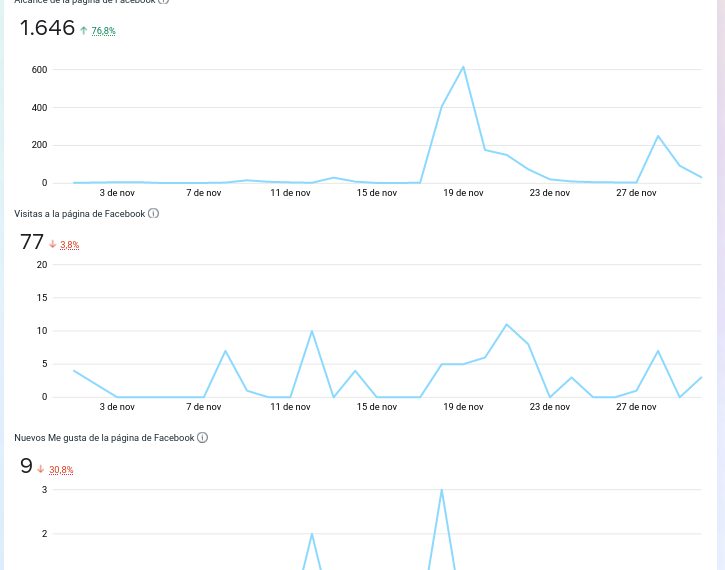Click '23 de nov' on the visits chart axis
The height and width of the screenshot is (570, 725).
point(550,407)
